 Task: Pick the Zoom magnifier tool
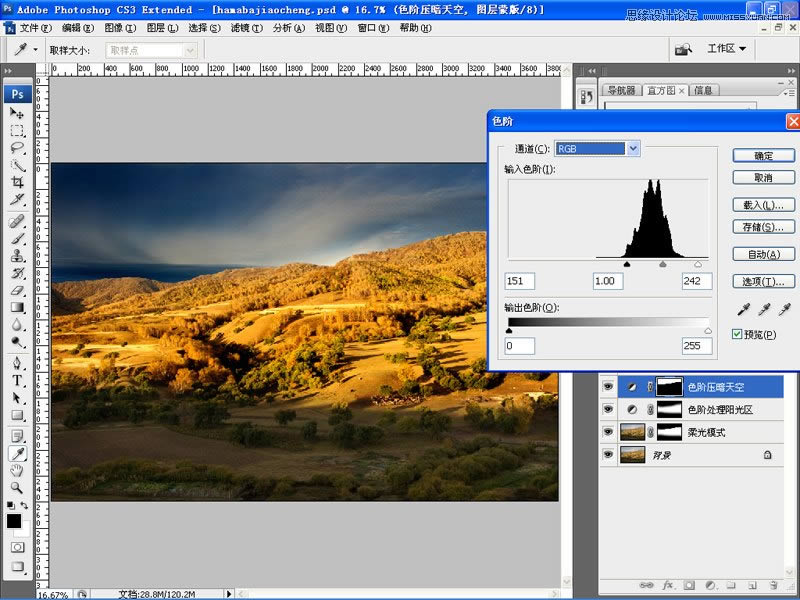[x=17, y=487]
